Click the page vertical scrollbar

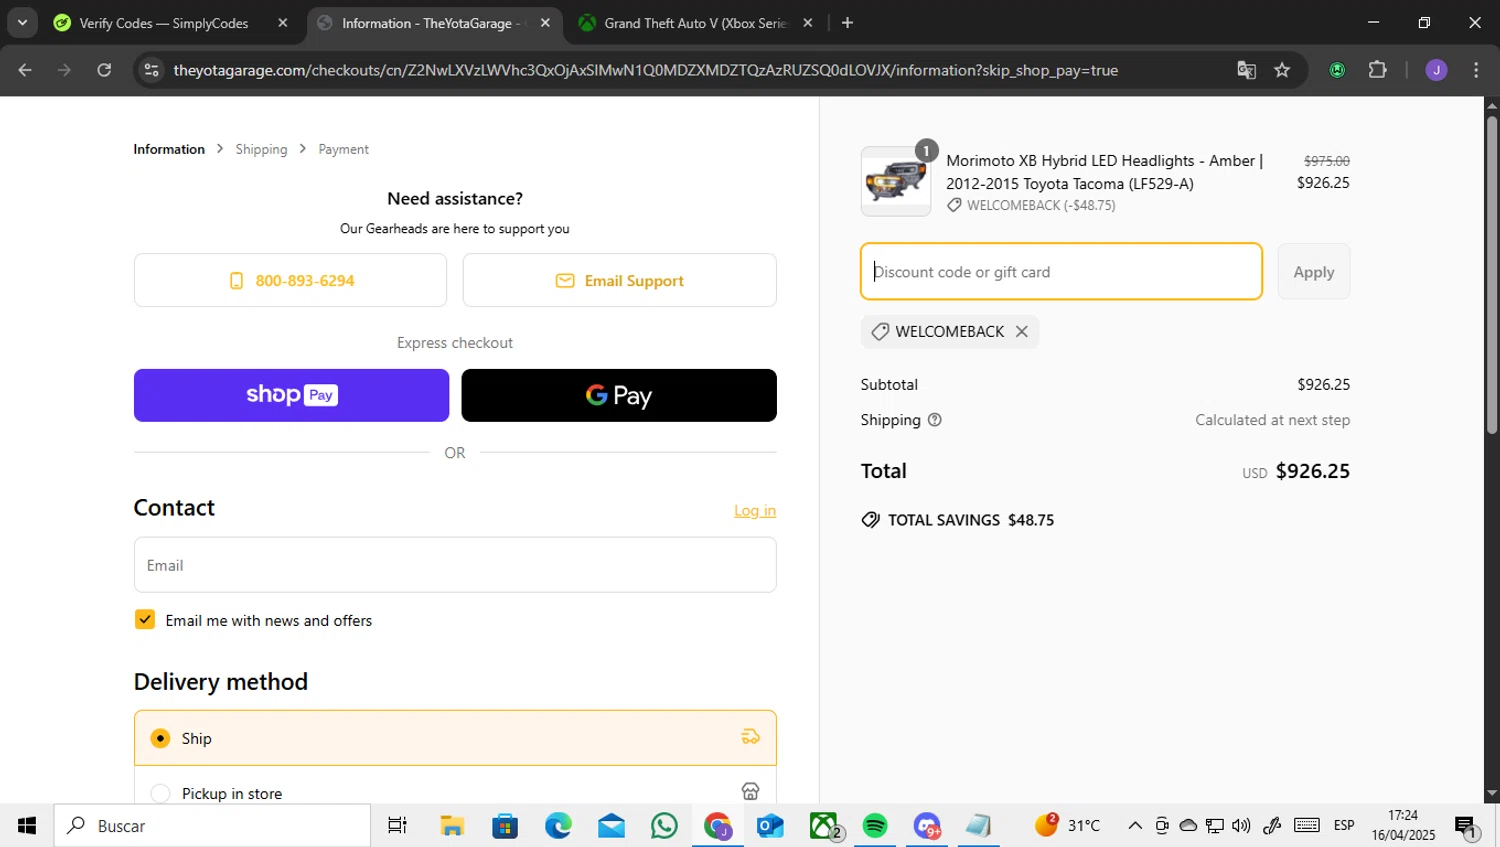1491,275
